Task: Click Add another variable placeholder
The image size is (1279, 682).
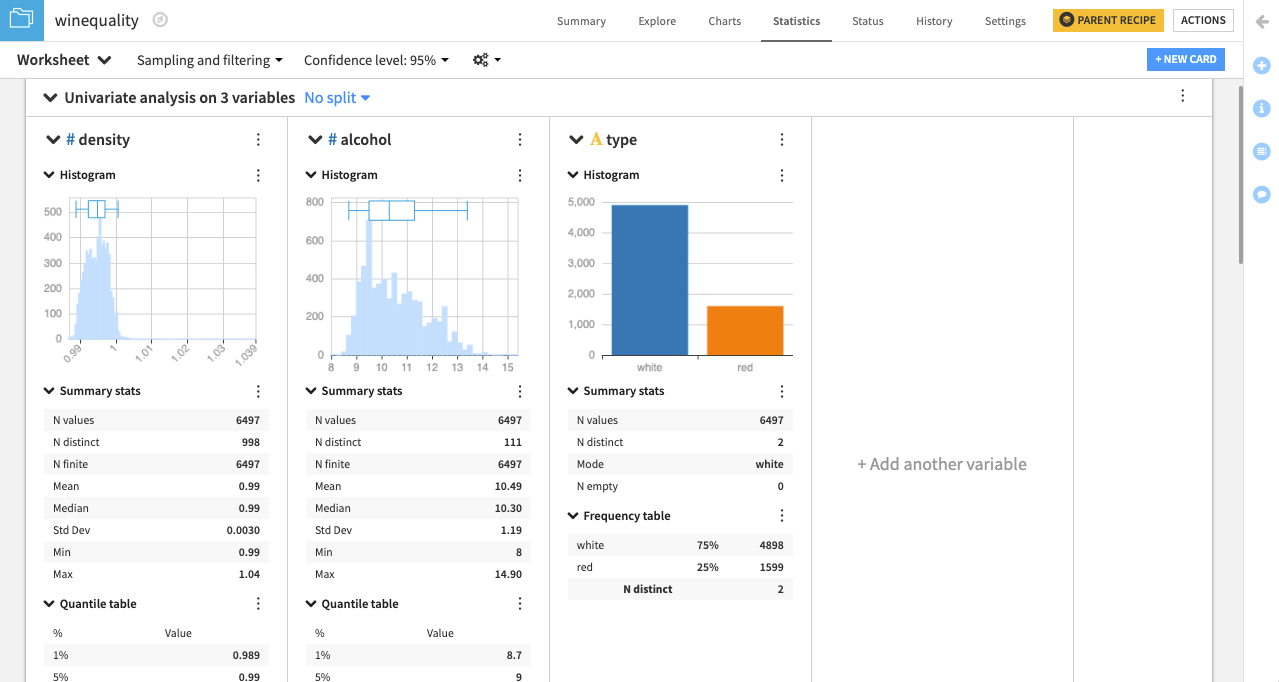Action: (x=941, y=464)
